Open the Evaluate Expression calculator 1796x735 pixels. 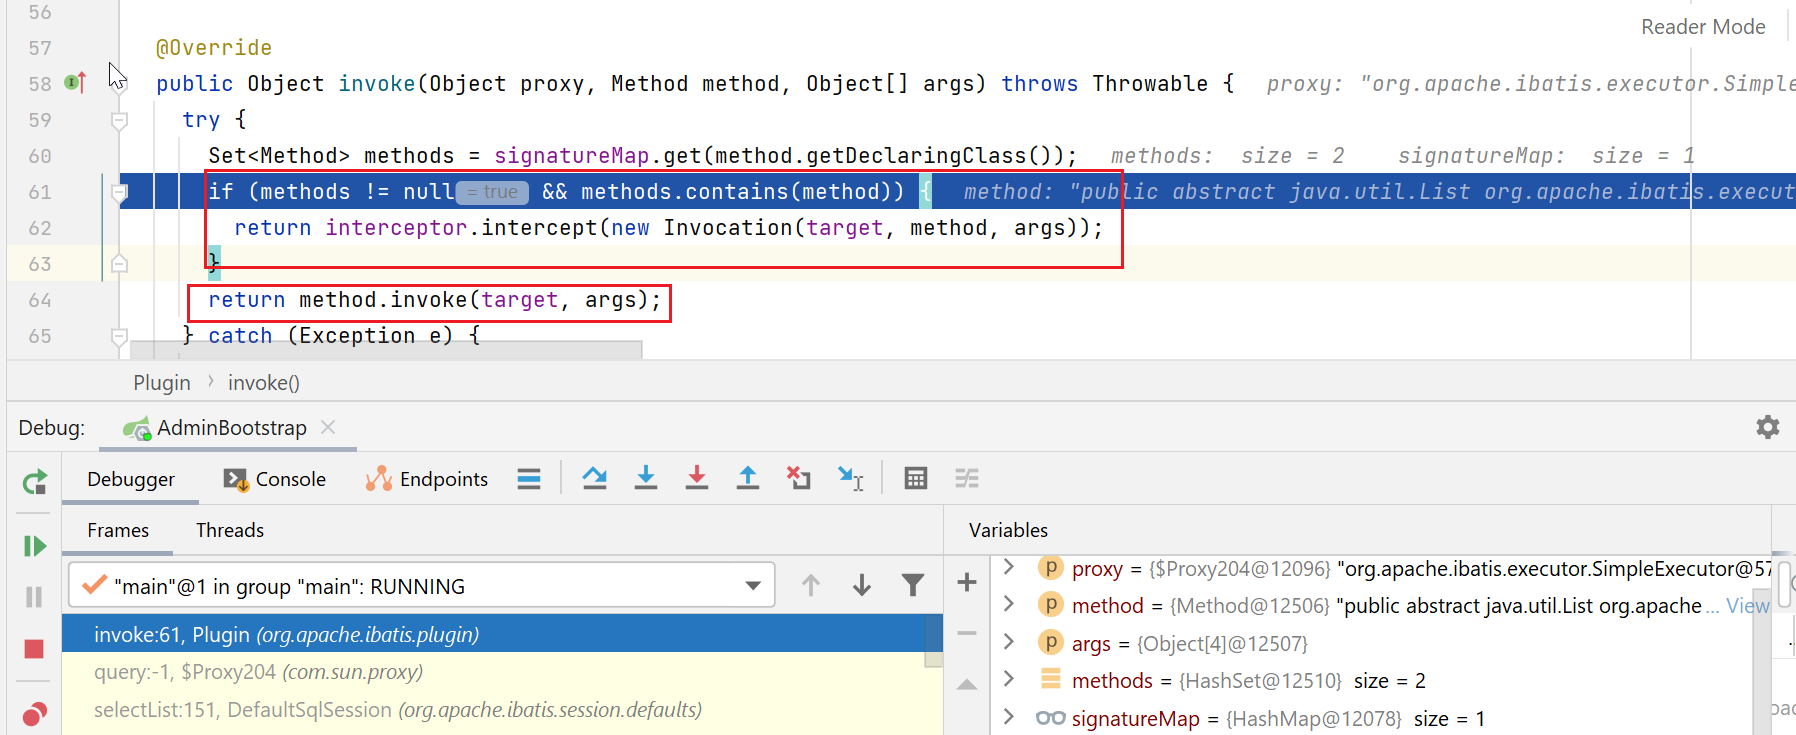click(x=915, y=479)
